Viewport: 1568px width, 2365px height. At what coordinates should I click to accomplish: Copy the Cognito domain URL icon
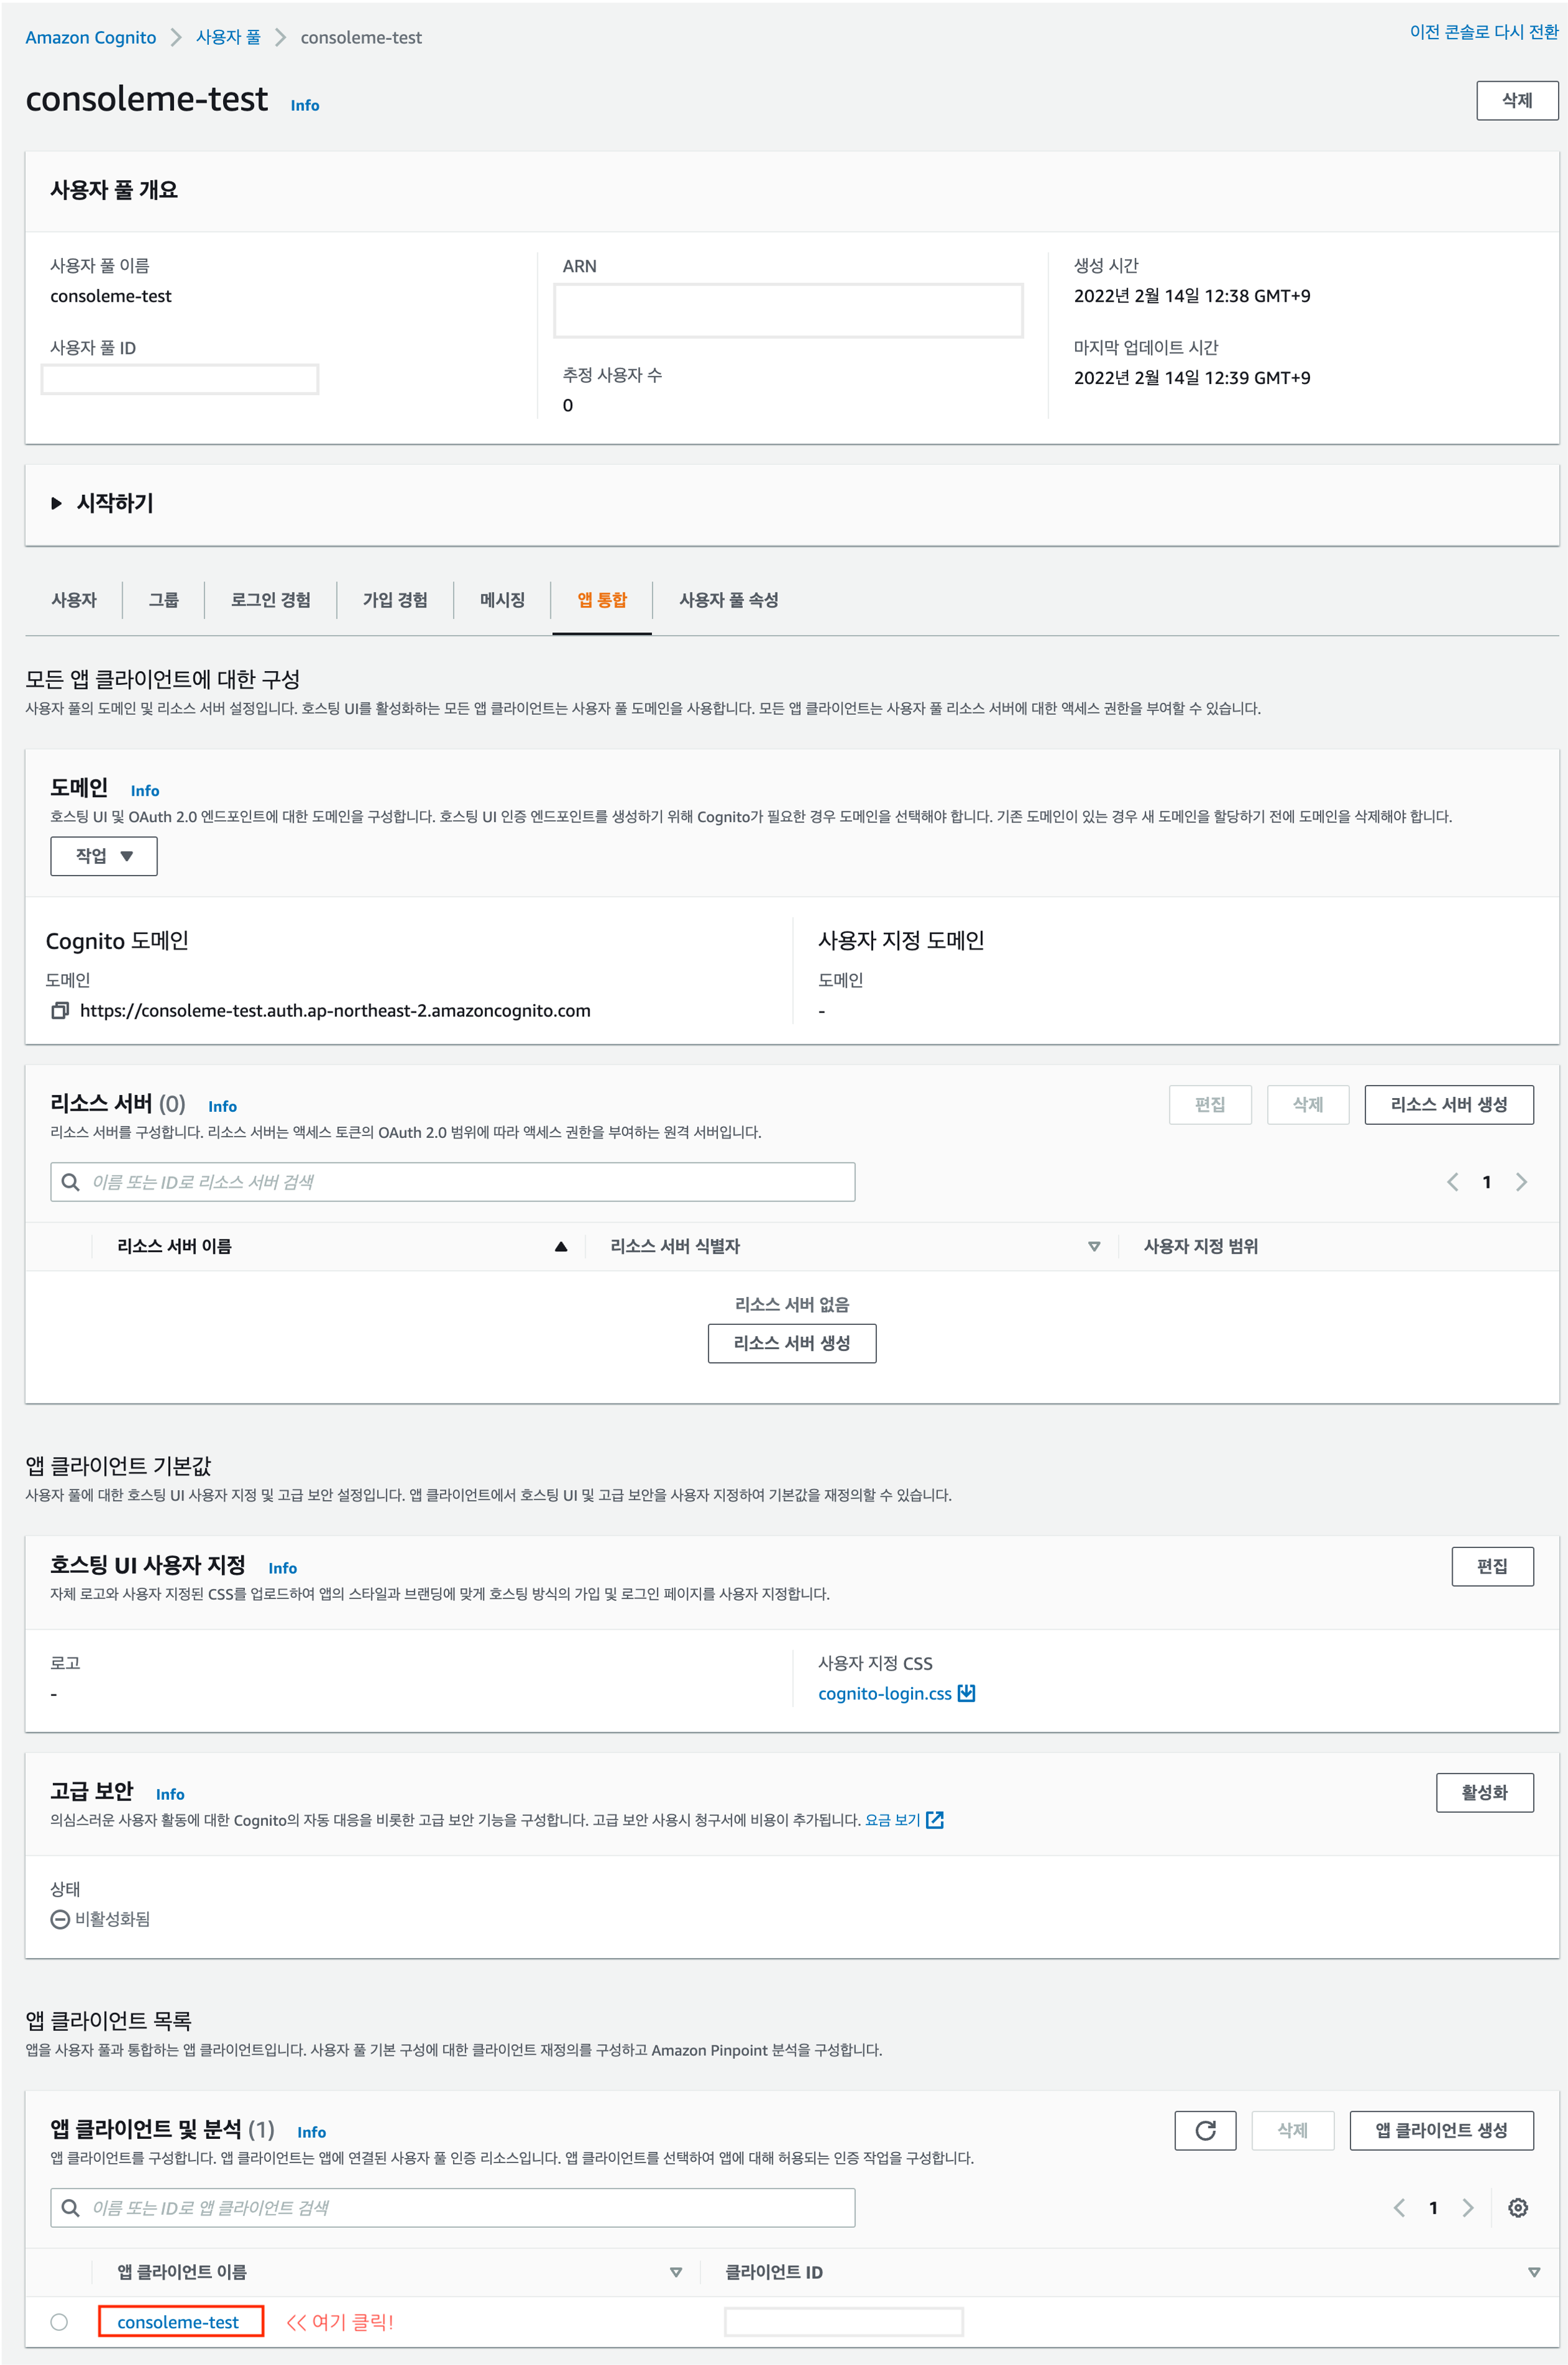[60, 1010]
